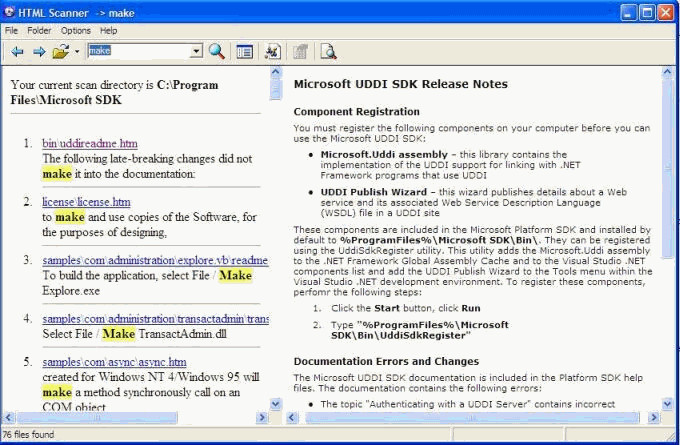The width and height of the screenshot is (680, 445).
Task: Click the highlighted 'make' in the first result
Action: (x=57, y=174)
